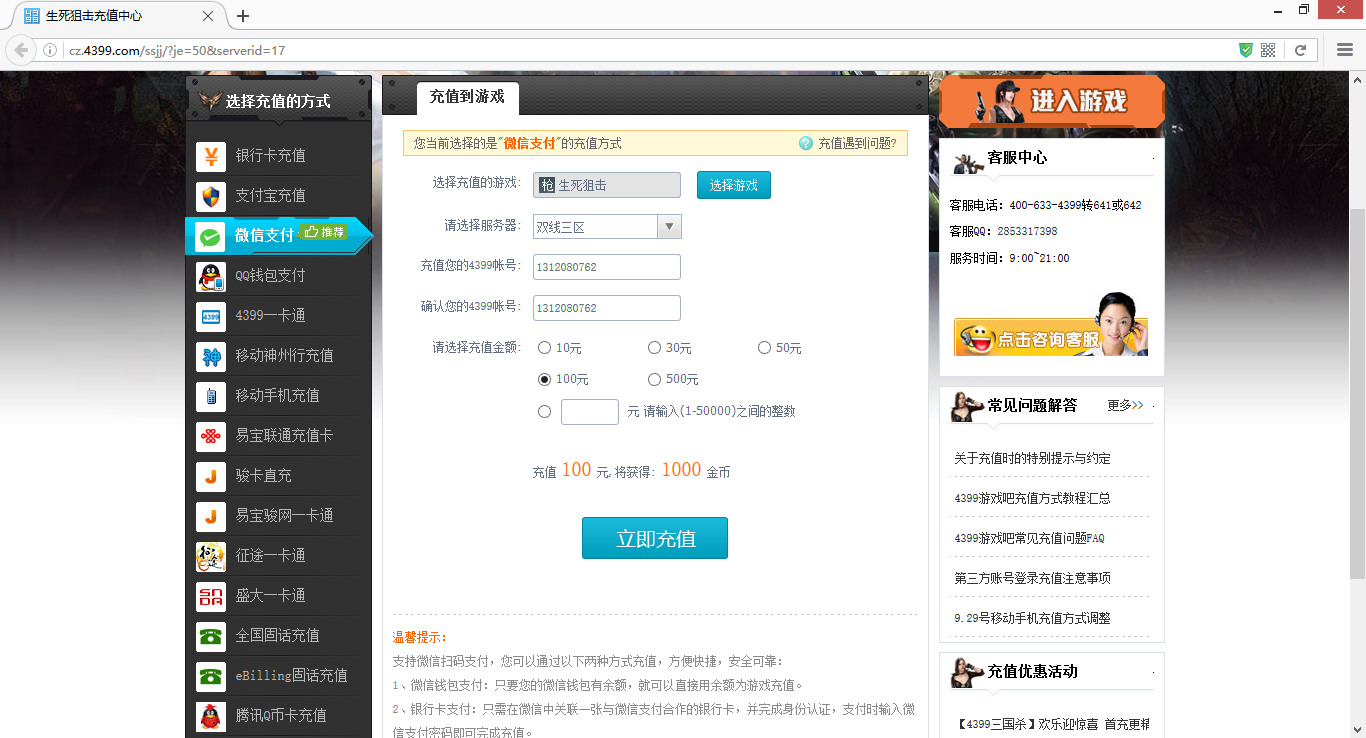
Task: Open 第三方账号登录充值注意事项 link
Action: click(1032, 578)
